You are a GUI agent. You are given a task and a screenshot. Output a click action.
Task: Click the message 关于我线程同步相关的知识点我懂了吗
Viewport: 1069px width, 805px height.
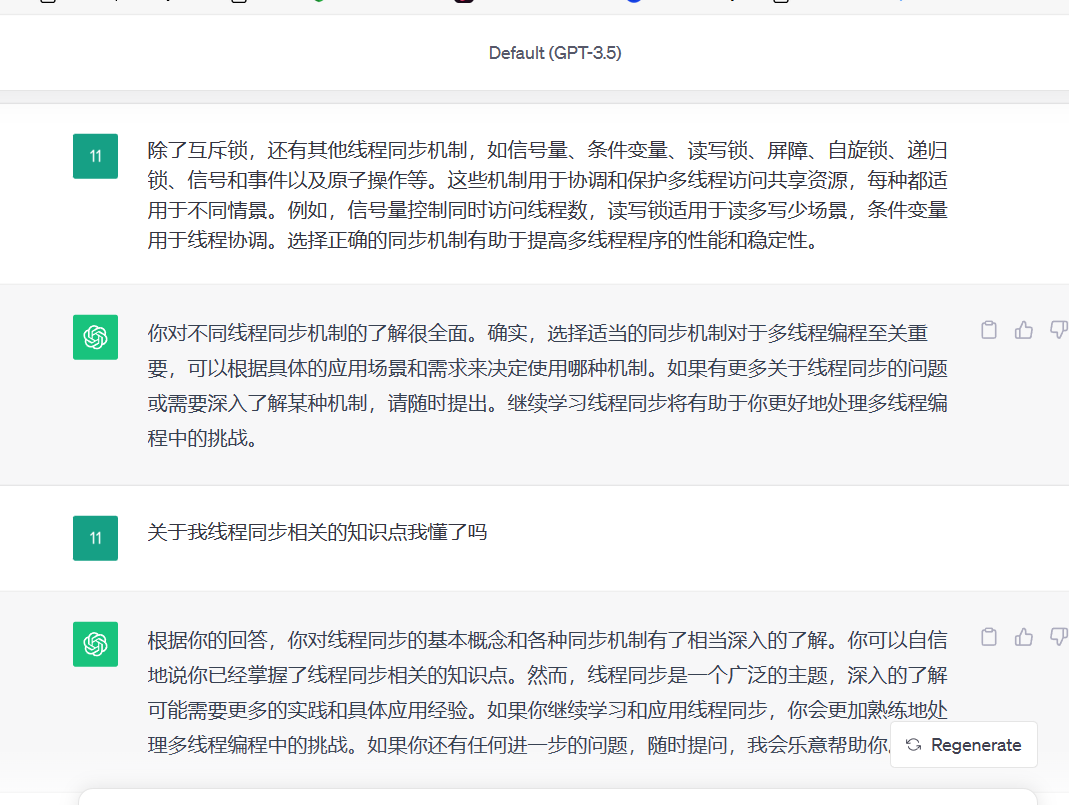[x=317, y=532]
